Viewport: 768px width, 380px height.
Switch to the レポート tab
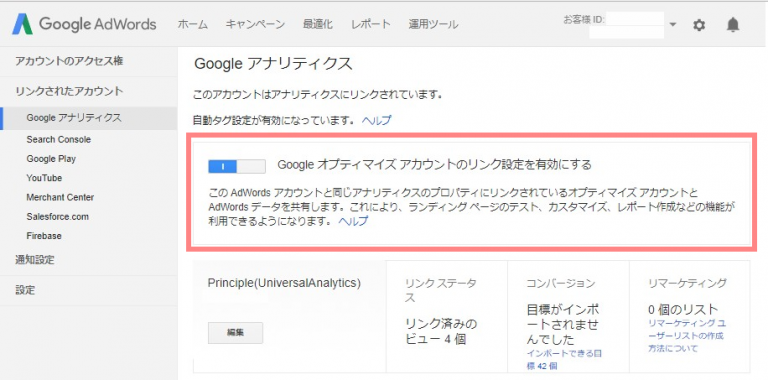pyautogui.click(x=371, y=24)
